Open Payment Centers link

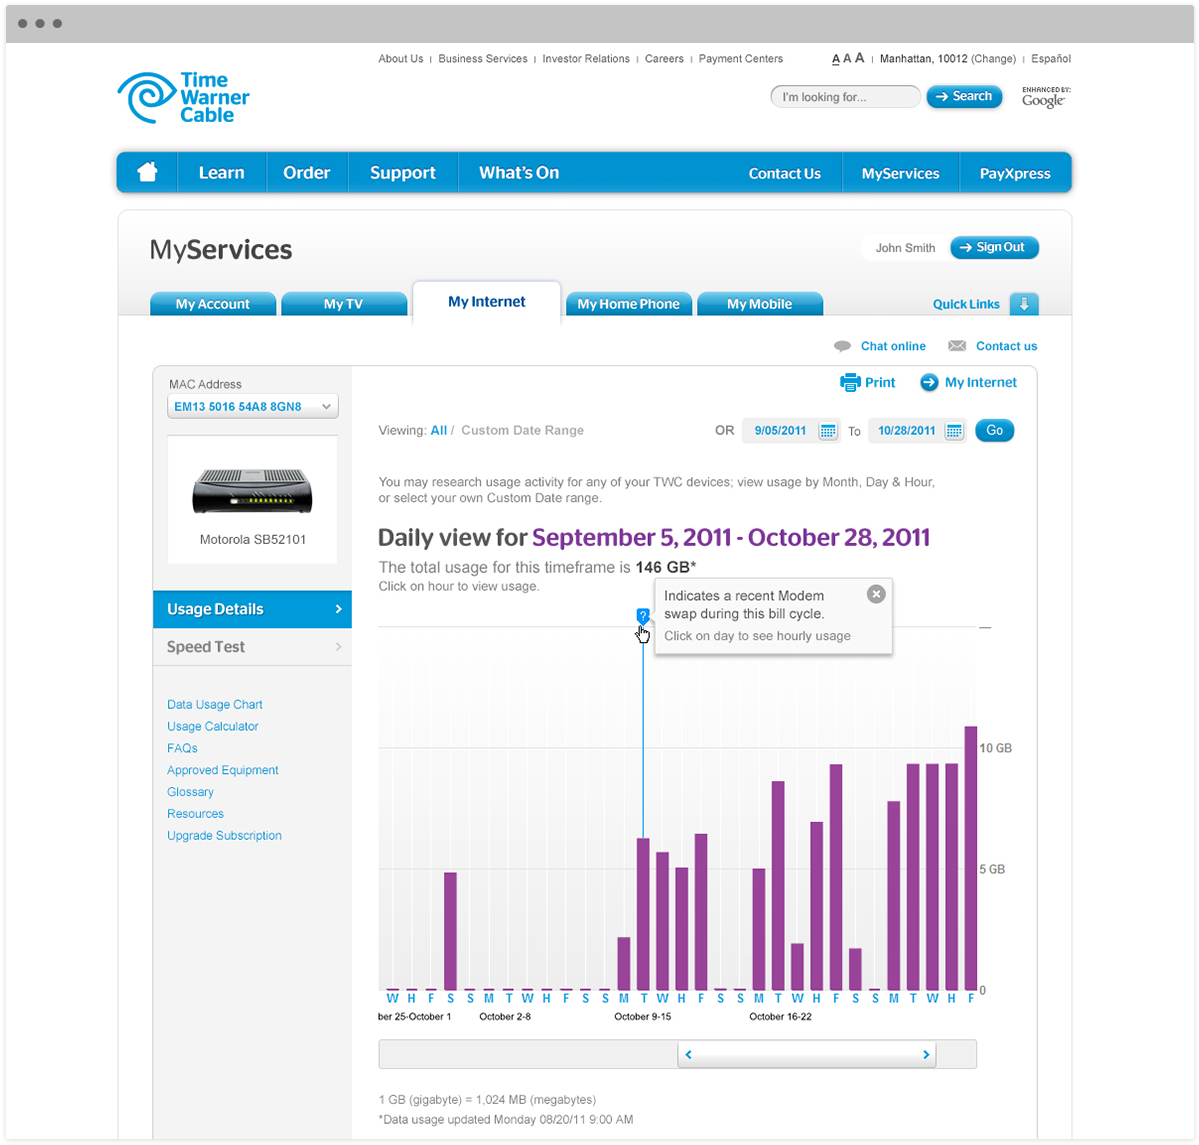(741, 59)
